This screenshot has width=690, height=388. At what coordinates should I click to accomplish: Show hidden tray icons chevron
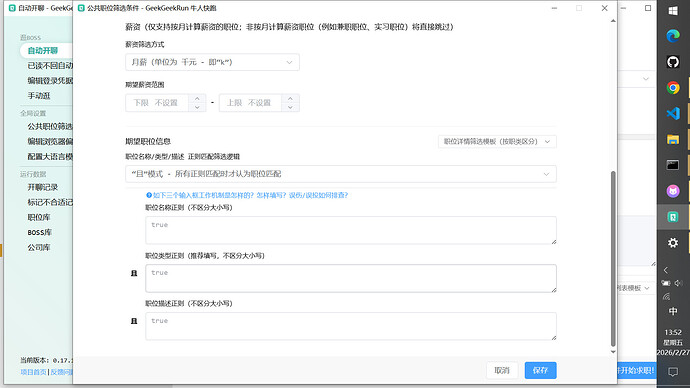666,270
